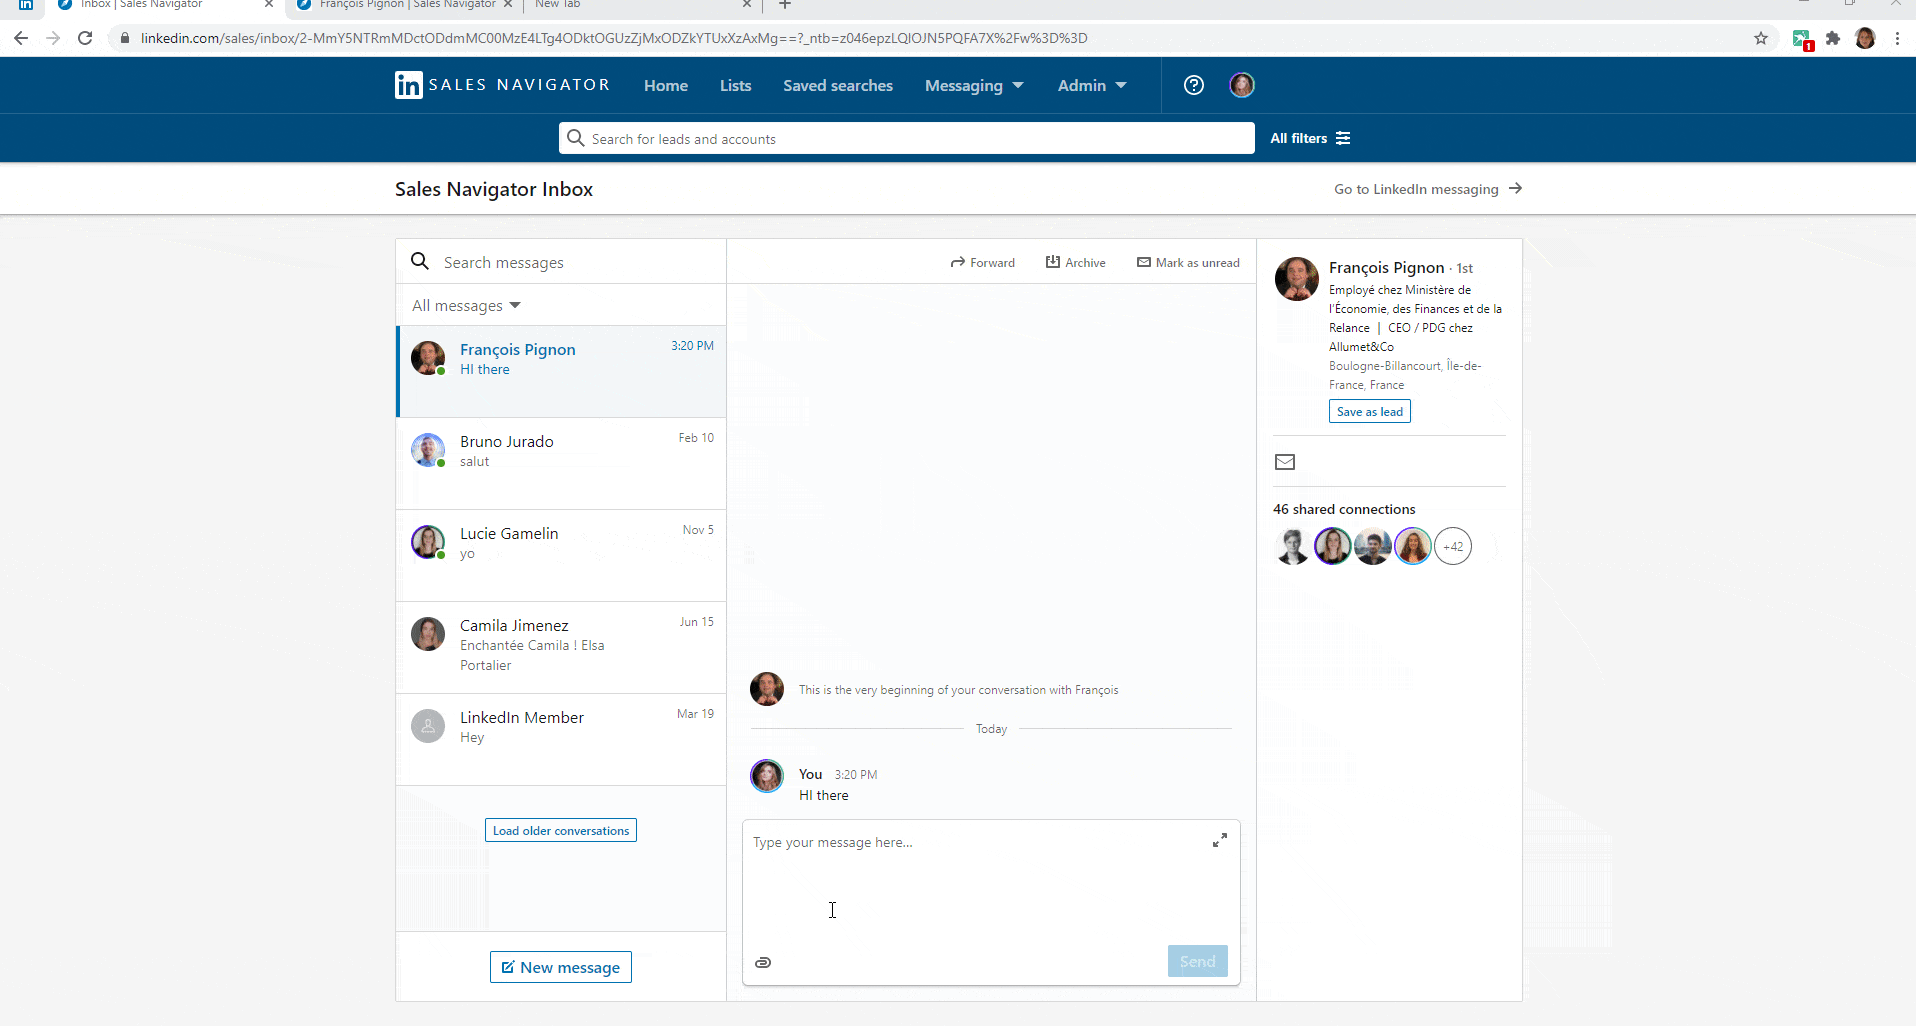
Task: Expand the message compose box
Action: 1220,840
